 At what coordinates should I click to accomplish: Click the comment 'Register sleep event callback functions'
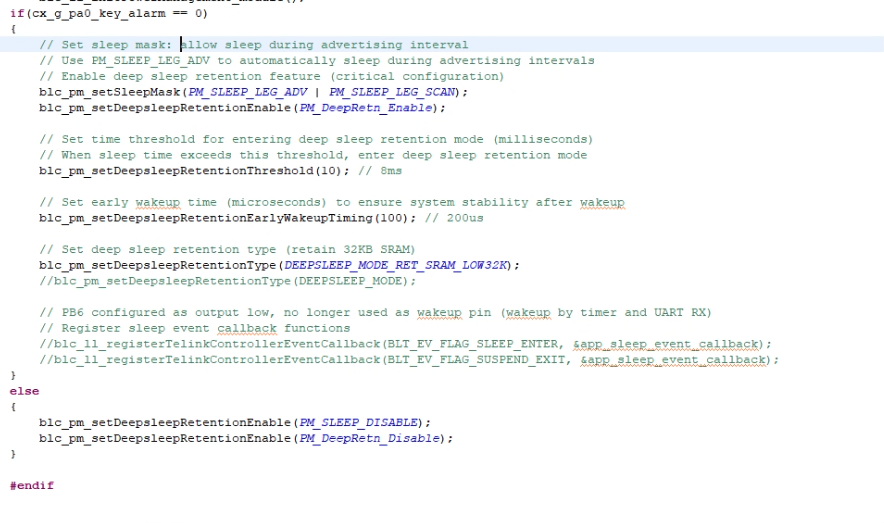(195, 329)
